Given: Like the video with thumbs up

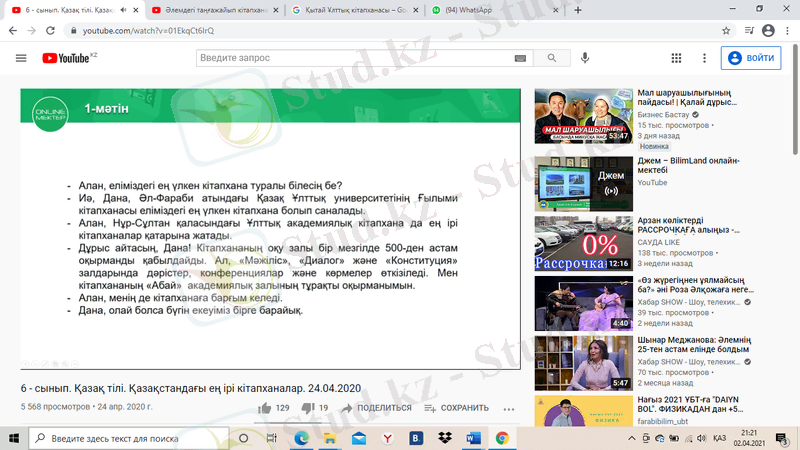Looking at the screenshot, I should pos(265,408).
